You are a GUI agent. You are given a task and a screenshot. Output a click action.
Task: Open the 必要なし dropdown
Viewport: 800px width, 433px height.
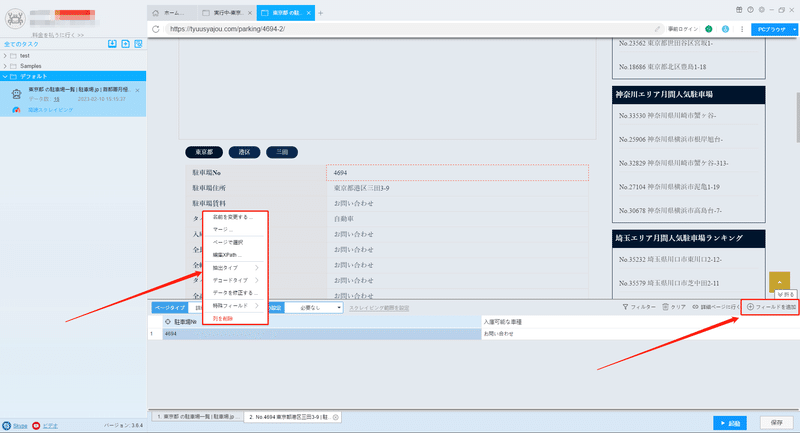click(x=314, y=308)
